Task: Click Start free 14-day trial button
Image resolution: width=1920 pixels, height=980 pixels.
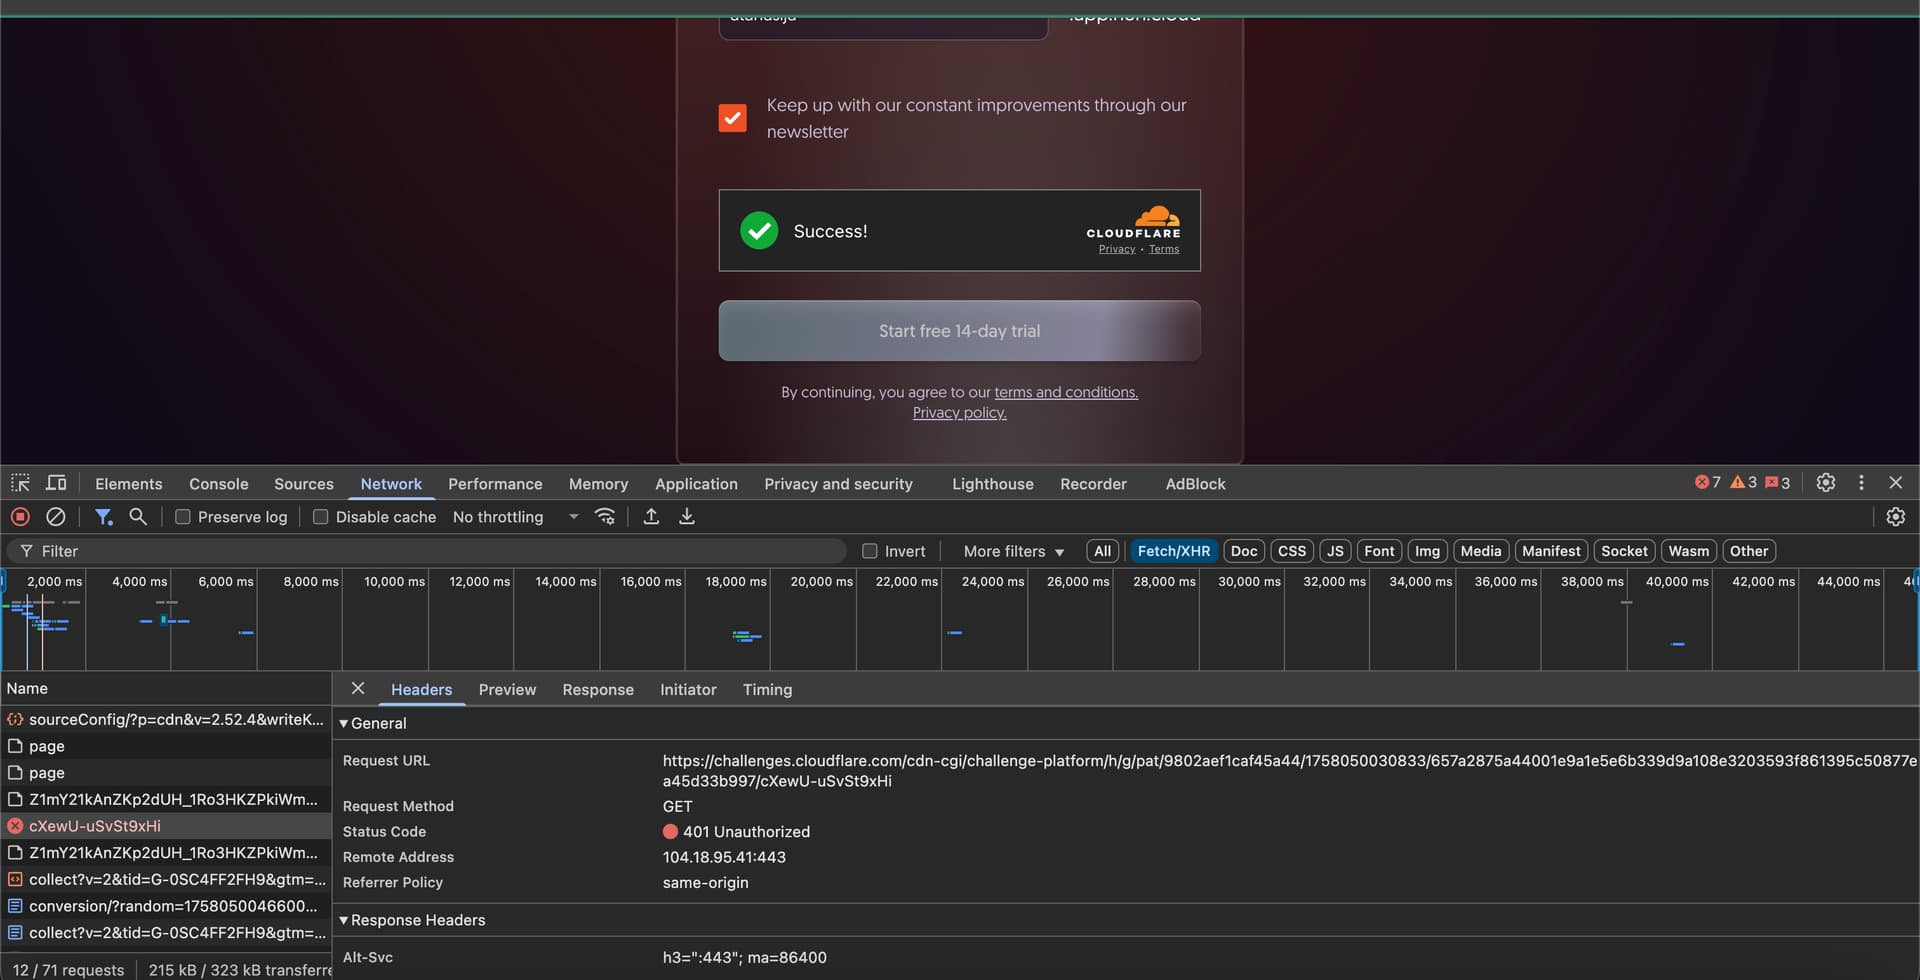Action: tap(959, 331)
